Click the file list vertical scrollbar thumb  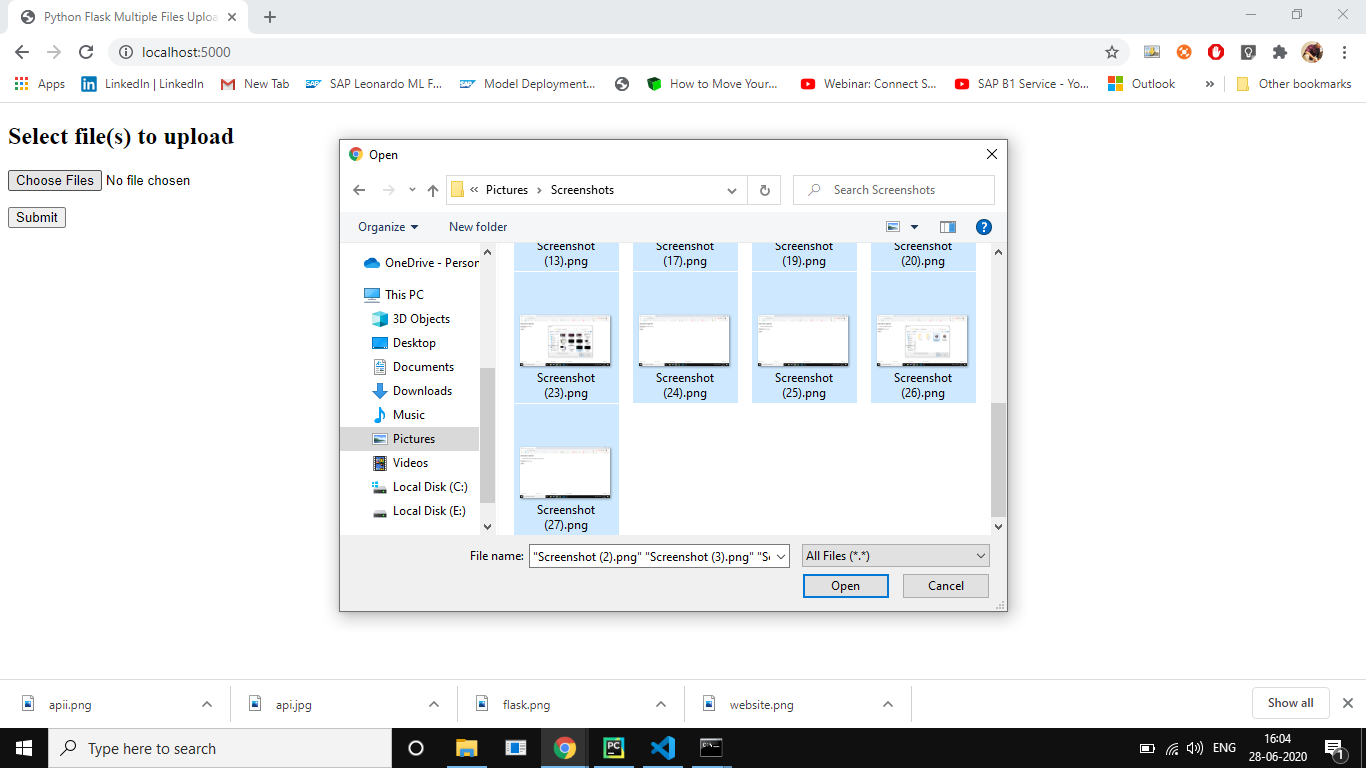tap(998, 459)
